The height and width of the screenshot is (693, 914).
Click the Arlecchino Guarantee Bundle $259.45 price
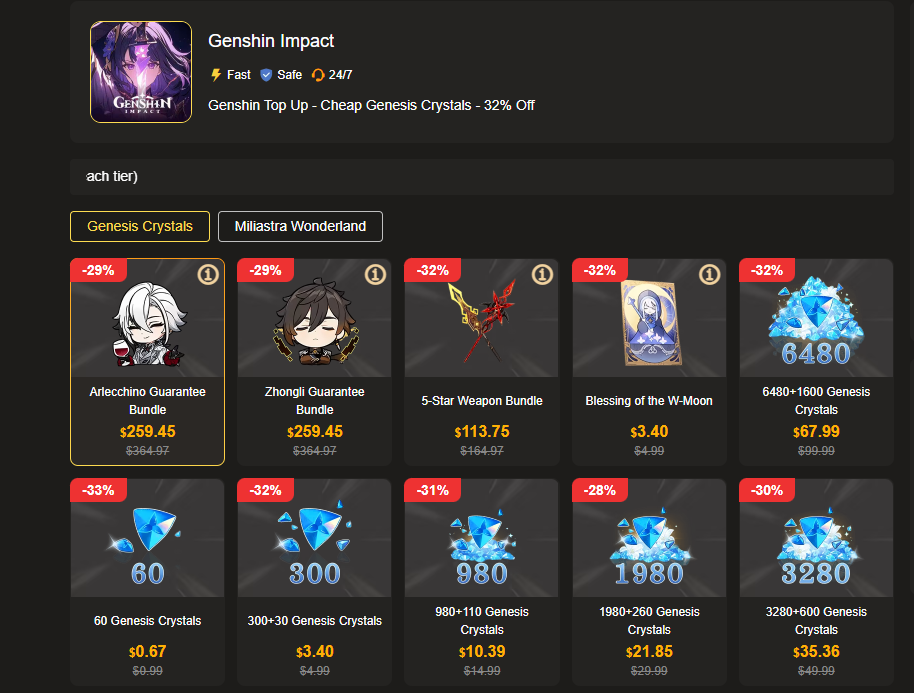[x=147, y=431]
